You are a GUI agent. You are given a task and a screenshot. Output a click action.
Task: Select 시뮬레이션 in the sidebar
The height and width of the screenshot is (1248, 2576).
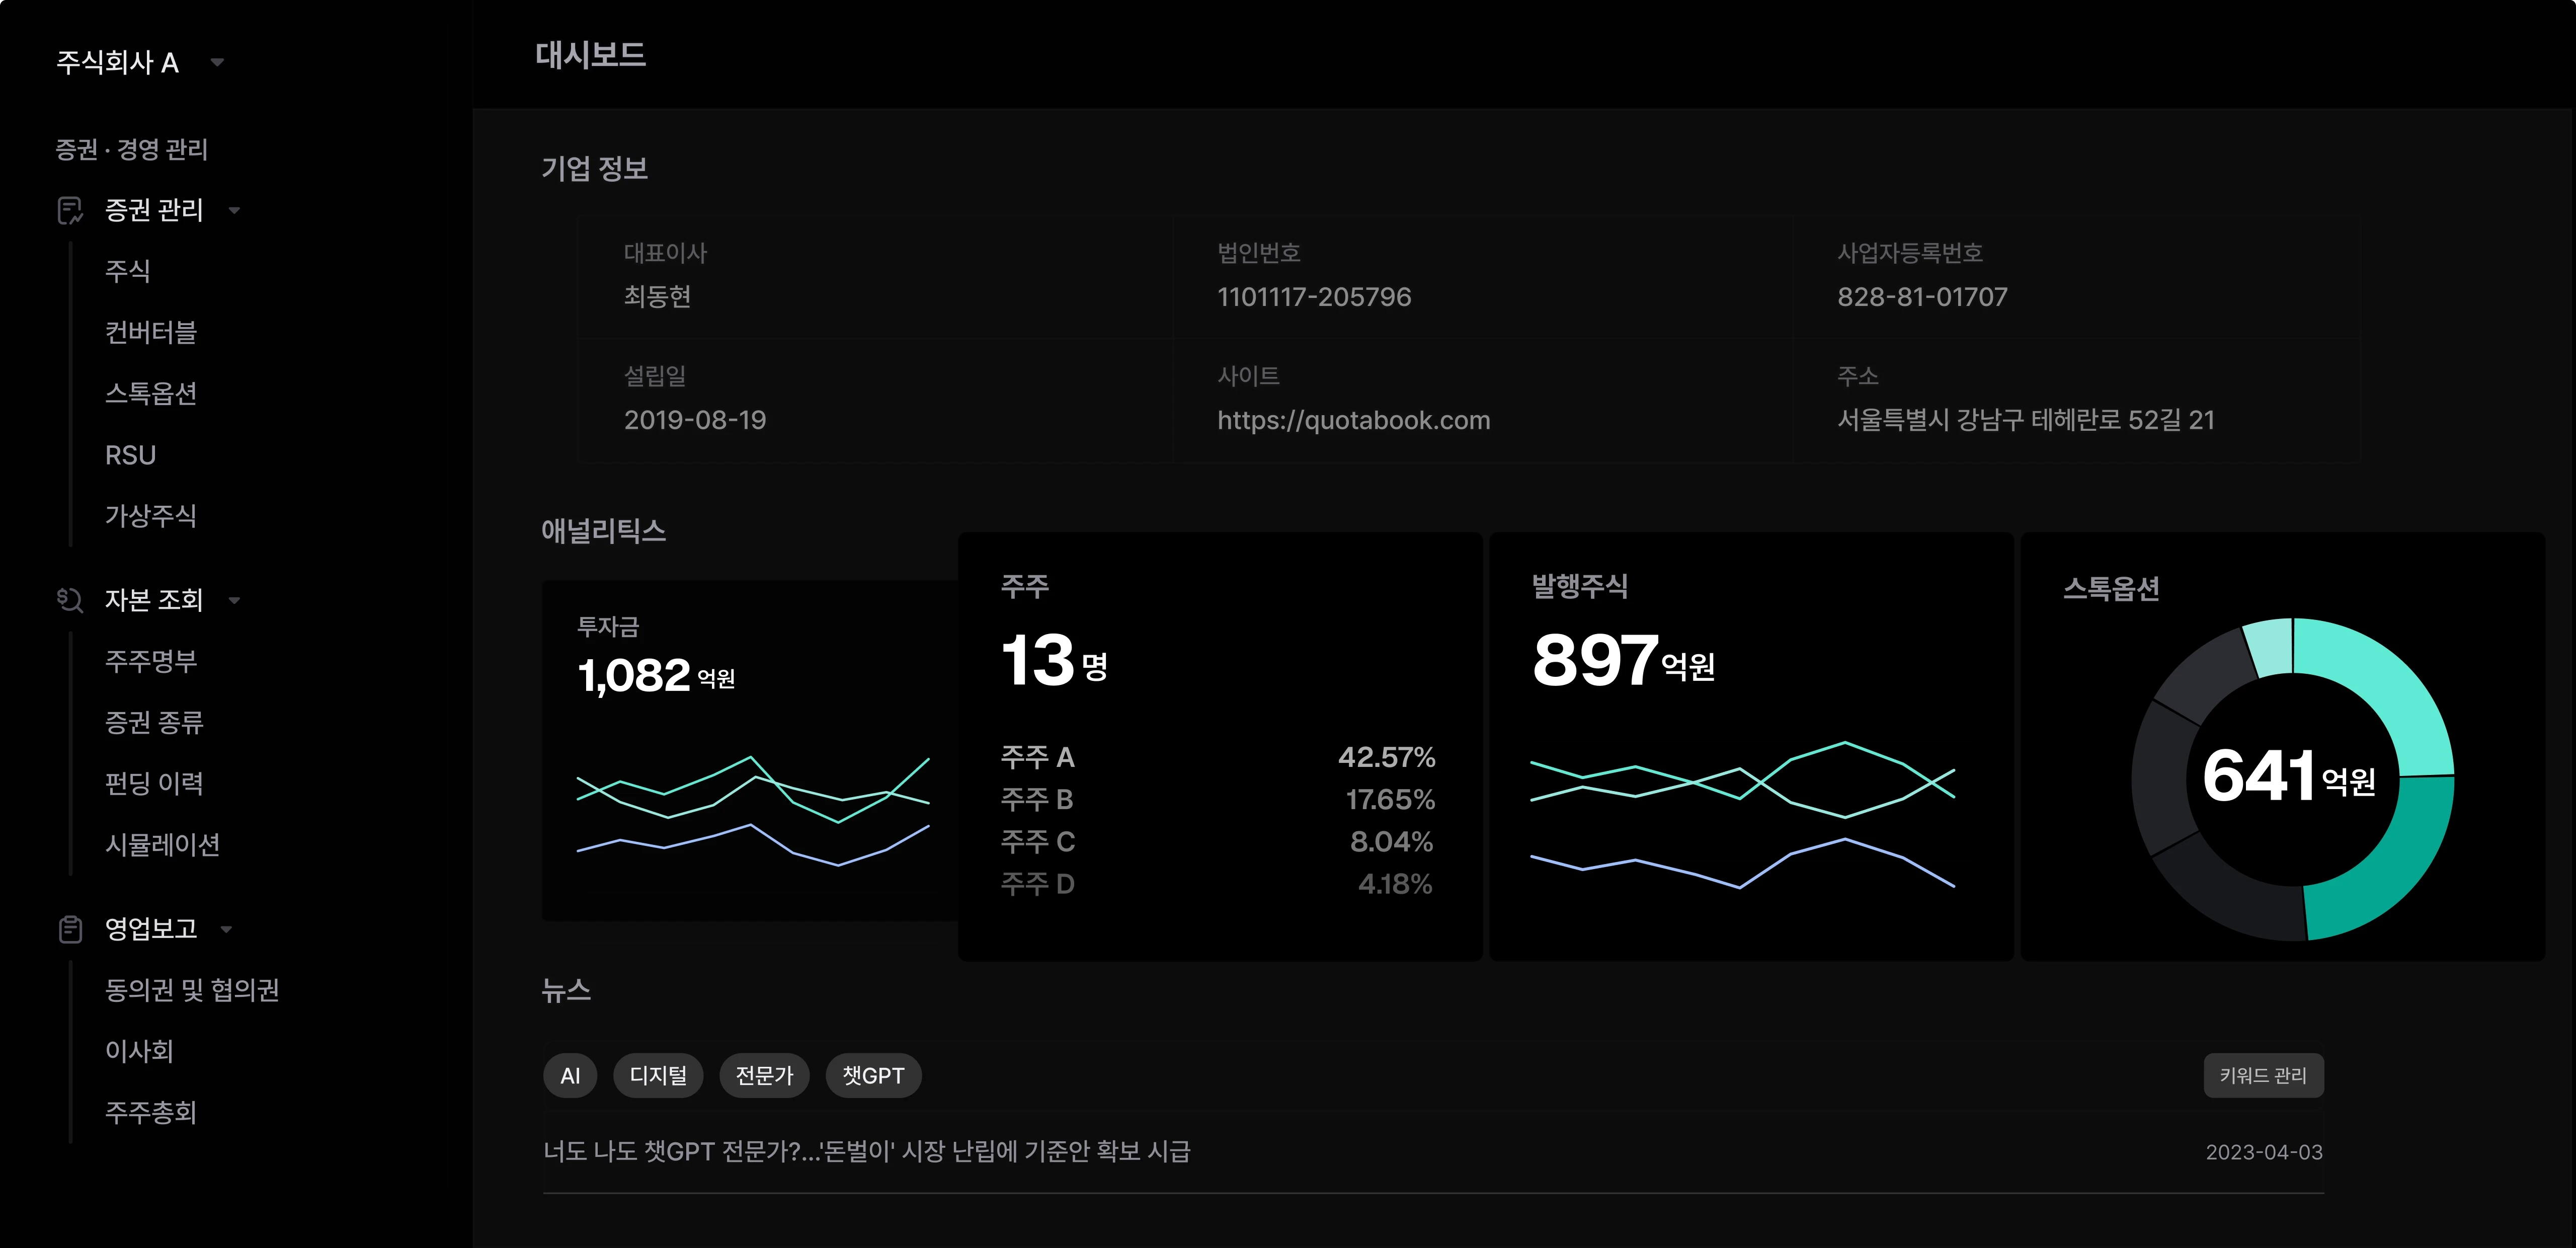163,845
